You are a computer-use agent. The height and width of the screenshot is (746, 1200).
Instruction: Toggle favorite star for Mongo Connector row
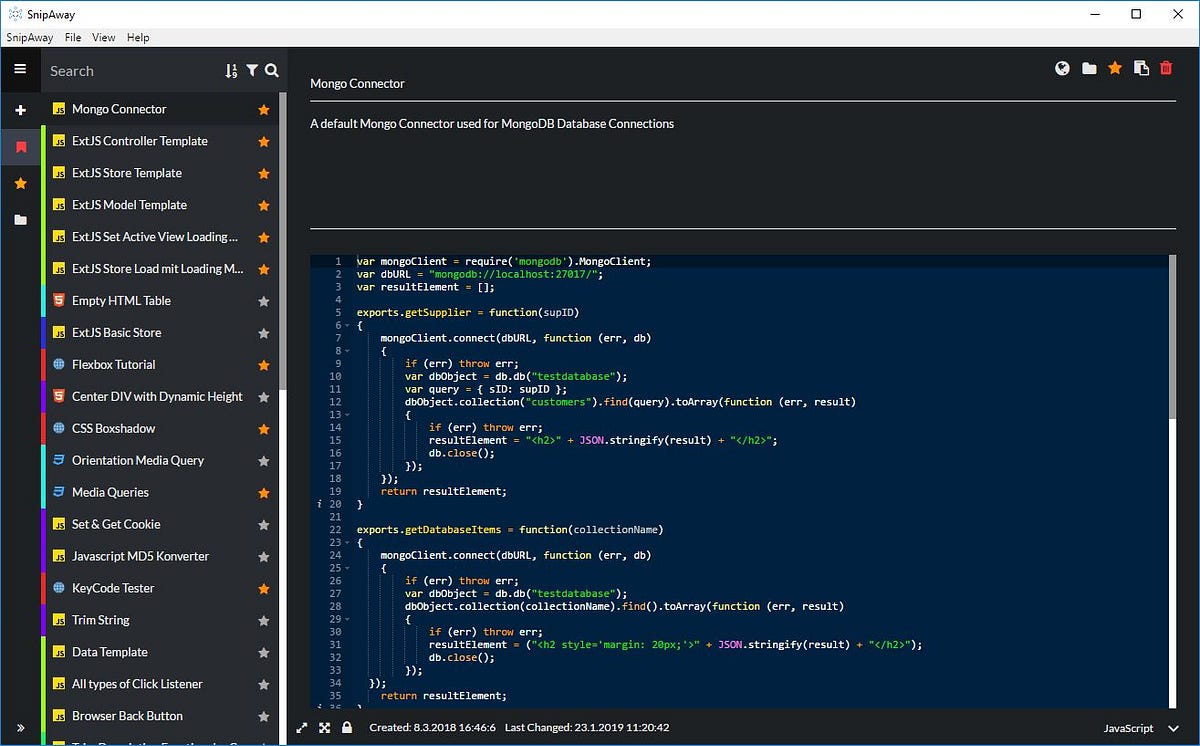[x=264, y=110]
